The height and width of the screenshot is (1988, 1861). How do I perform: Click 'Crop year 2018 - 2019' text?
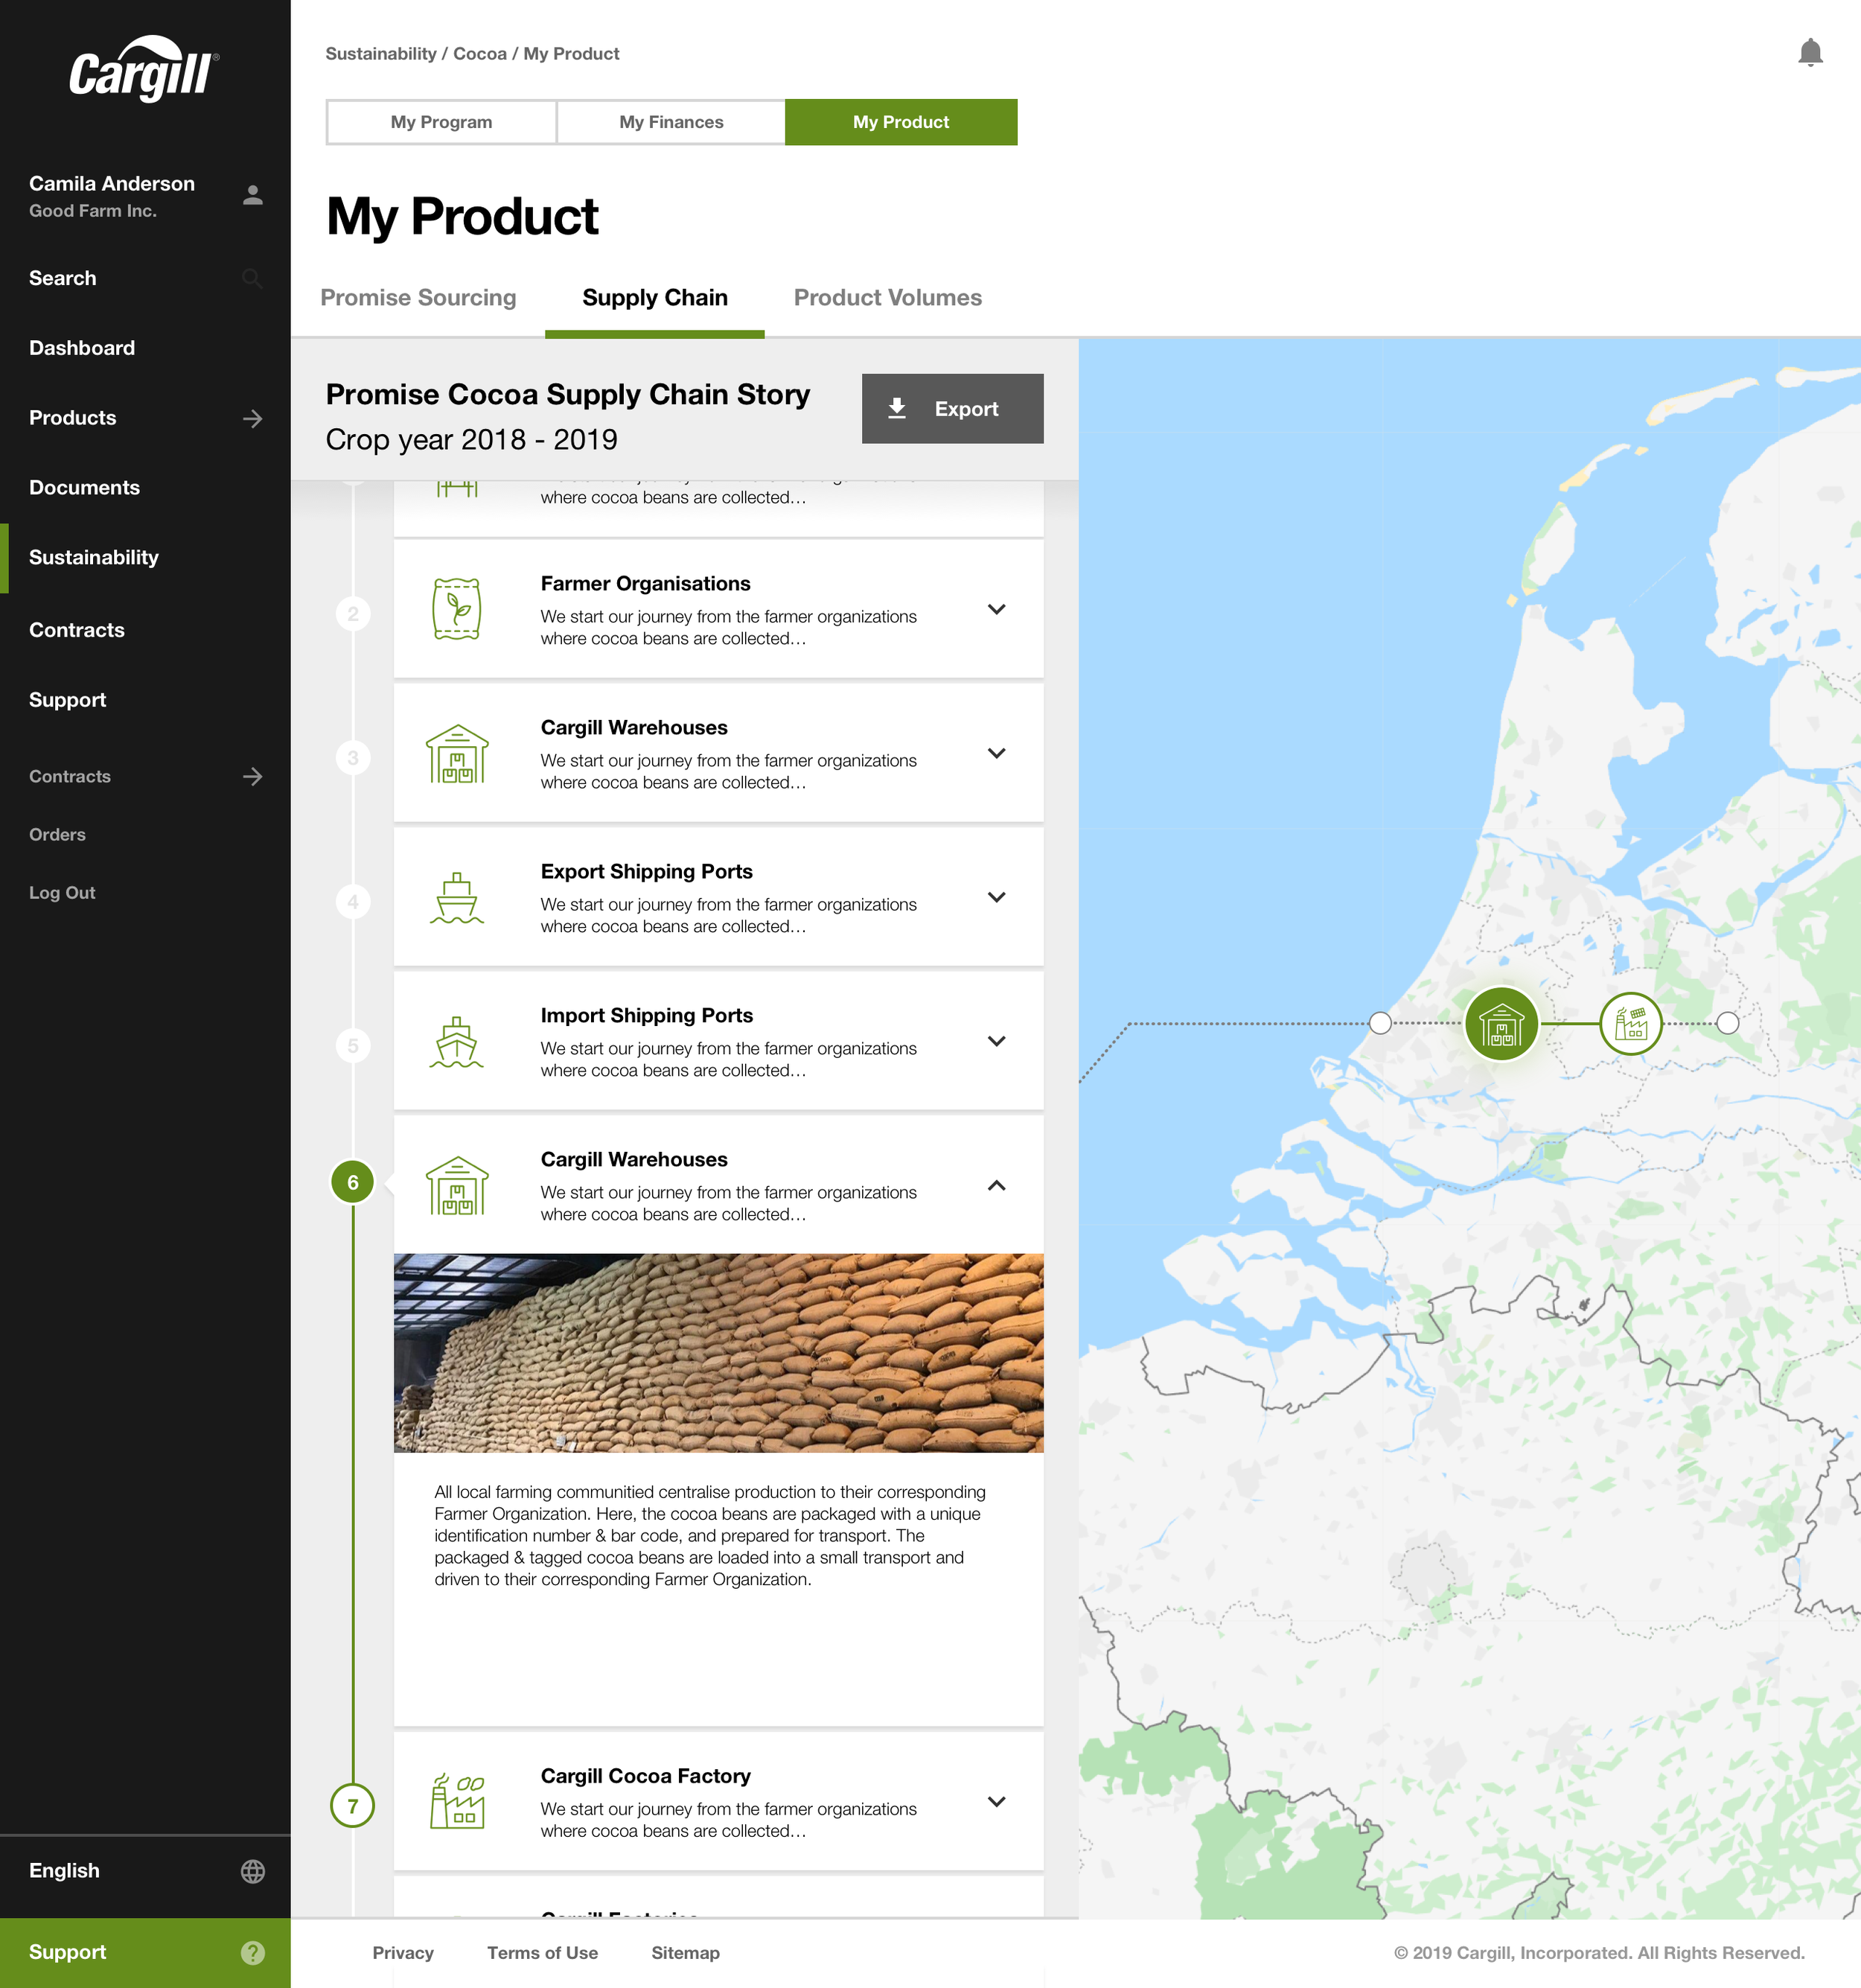[x=472, y=440]
